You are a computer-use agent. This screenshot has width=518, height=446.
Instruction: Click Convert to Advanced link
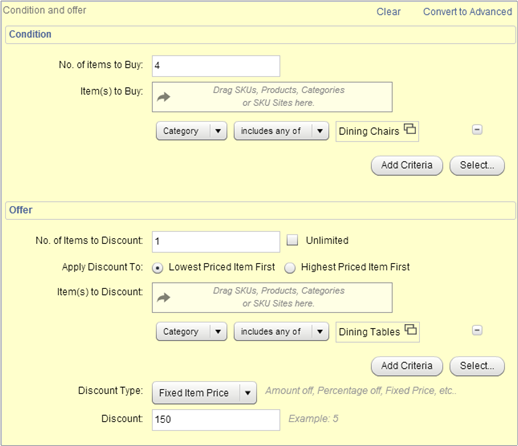pos(467,12)
